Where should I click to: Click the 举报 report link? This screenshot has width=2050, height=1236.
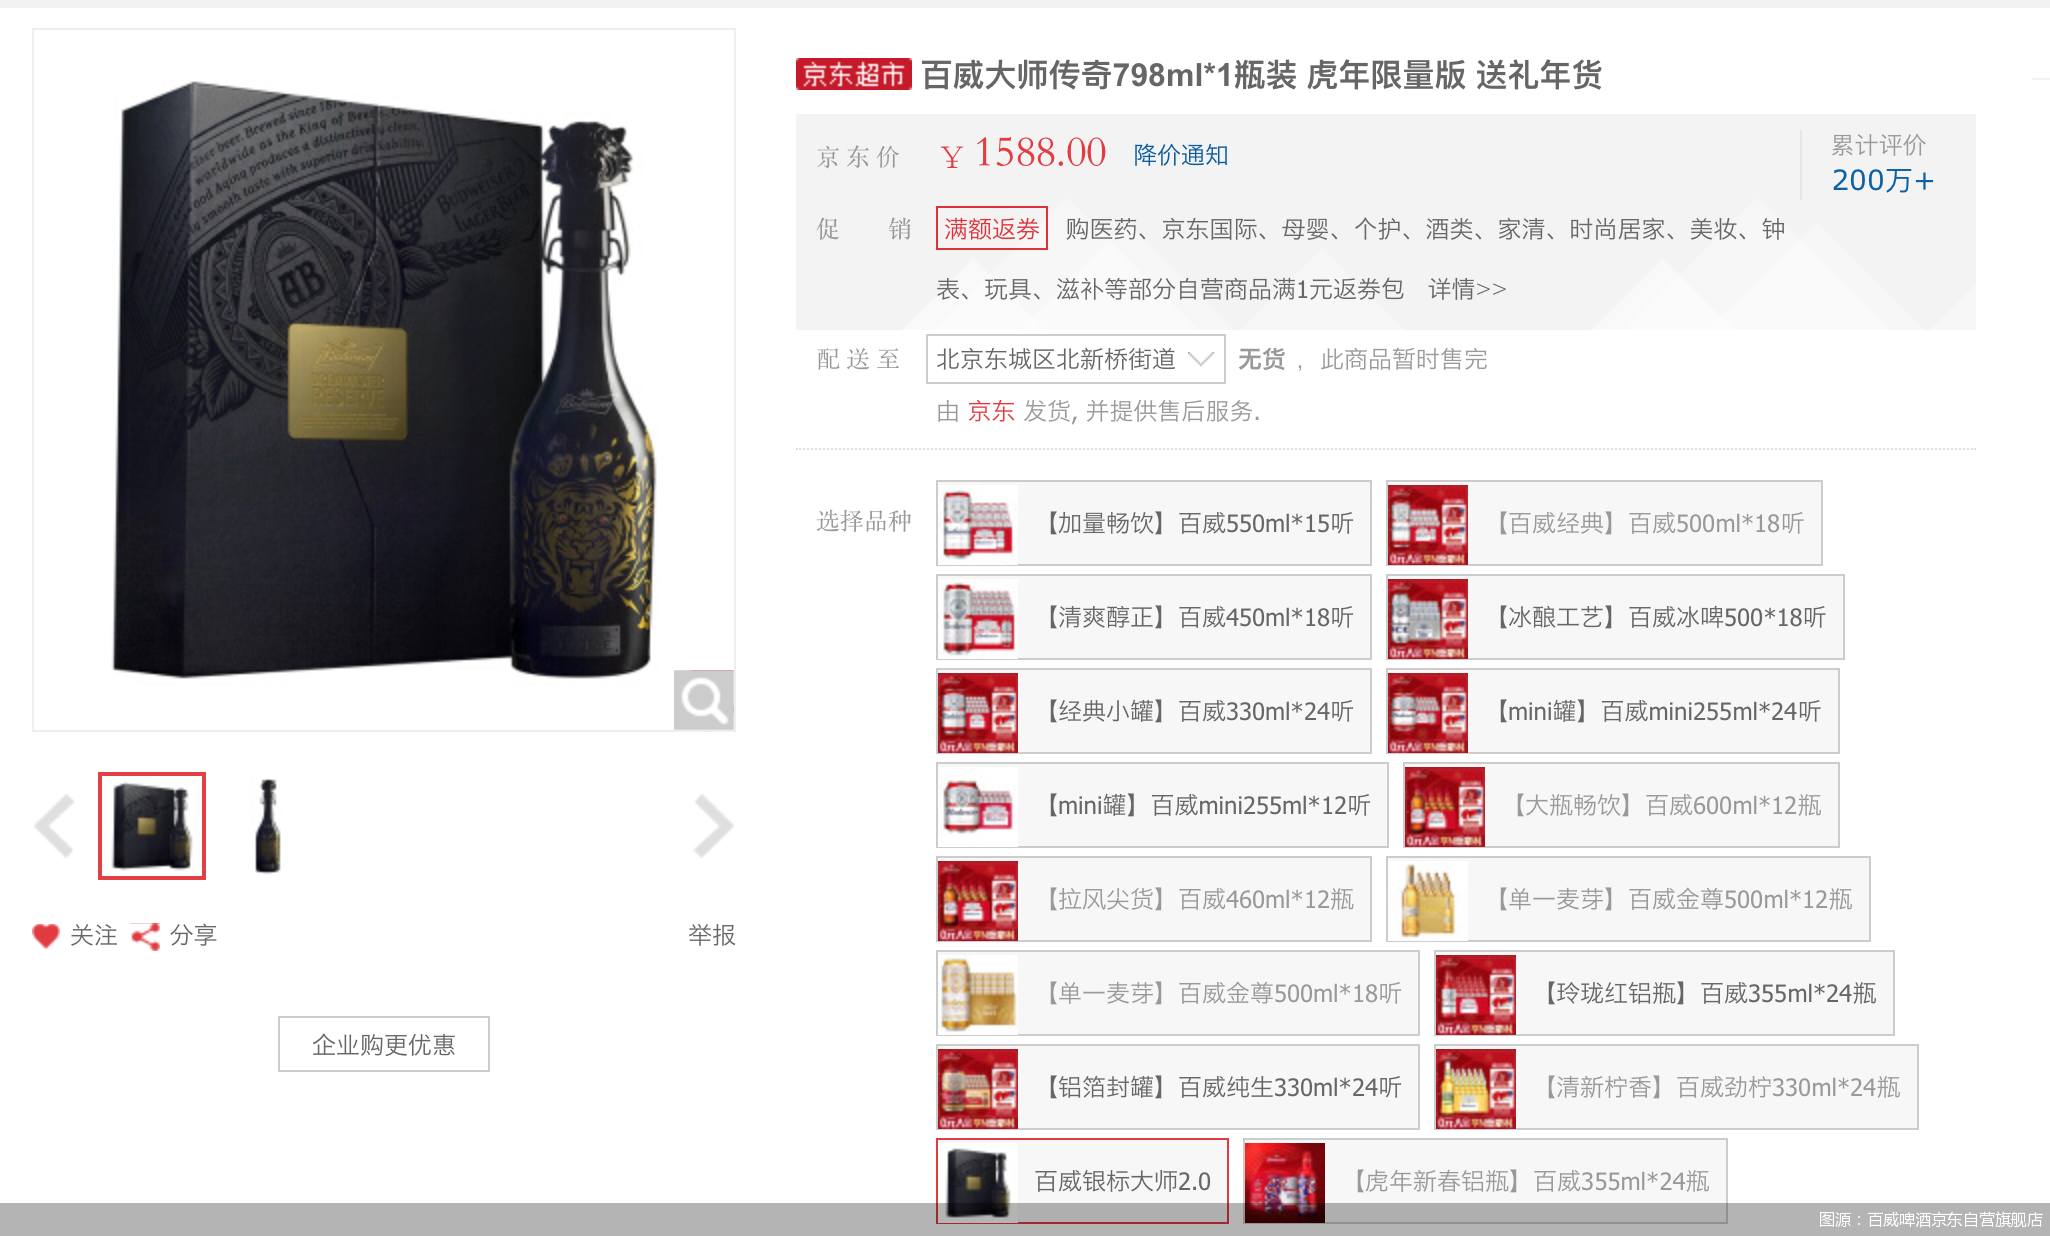(x=711, y=935)
